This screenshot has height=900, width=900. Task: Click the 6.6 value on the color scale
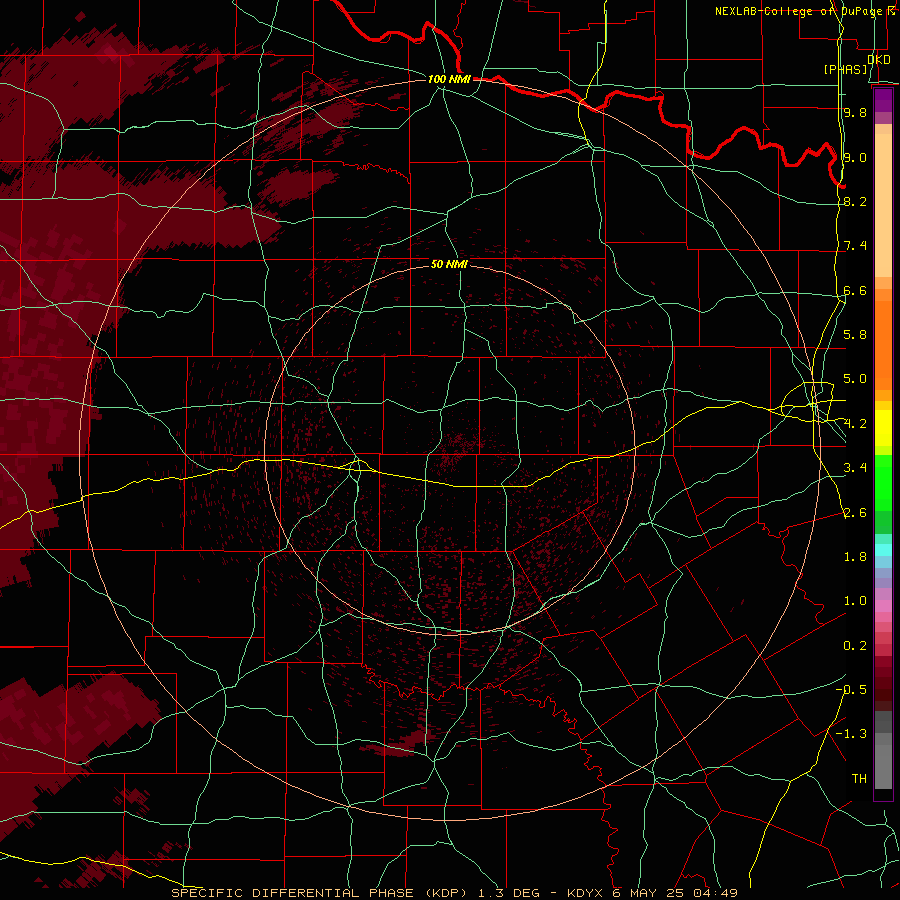click(x=855, y=290)
